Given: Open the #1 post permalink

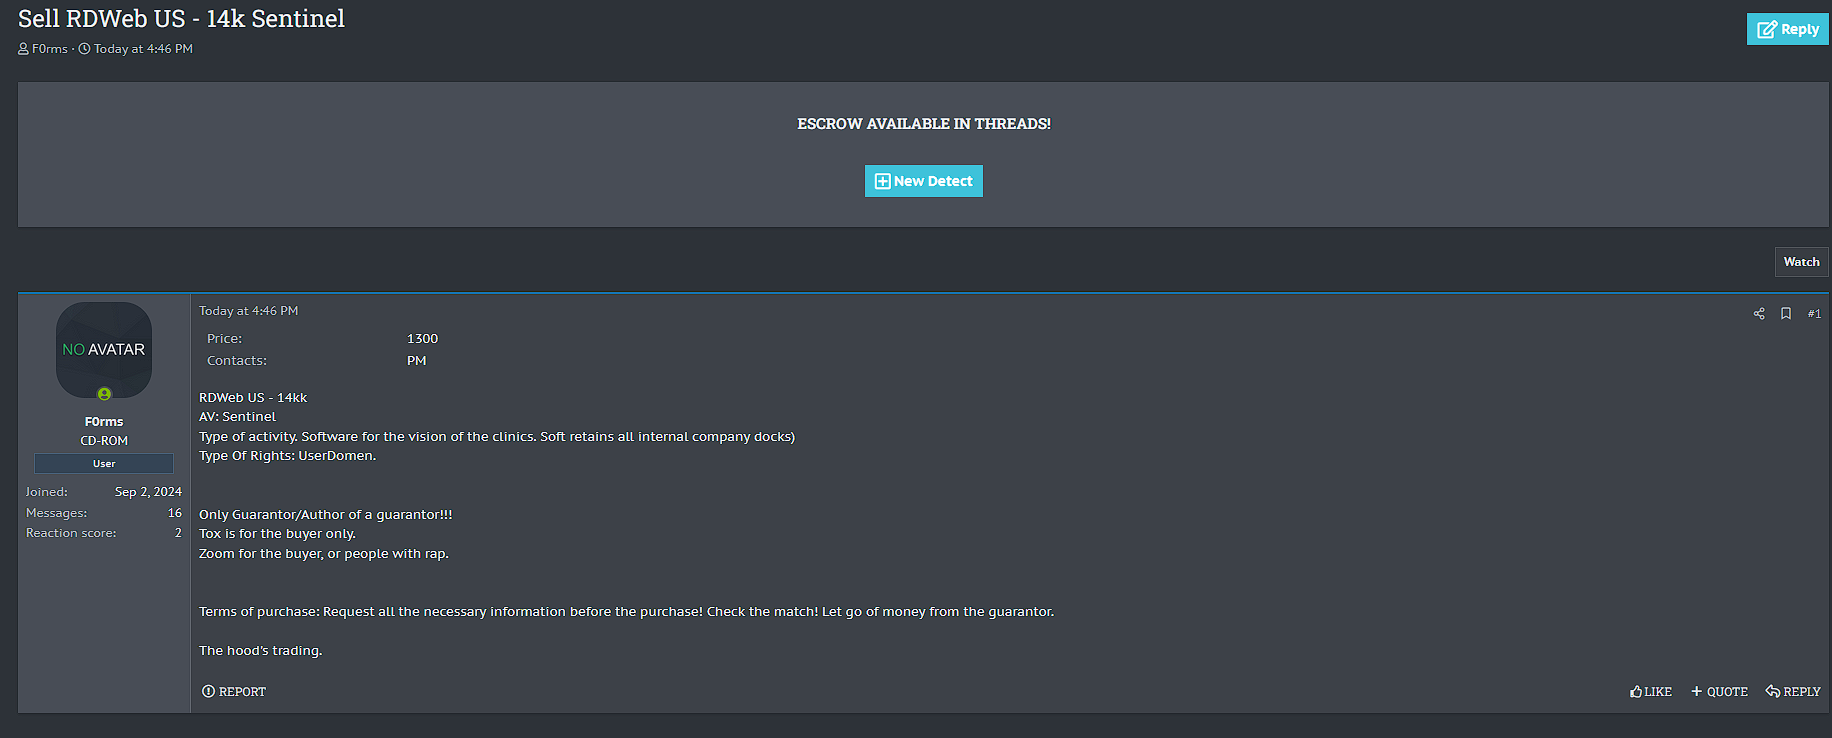Looking at the screenshot, I should (x=1814, y=314).
